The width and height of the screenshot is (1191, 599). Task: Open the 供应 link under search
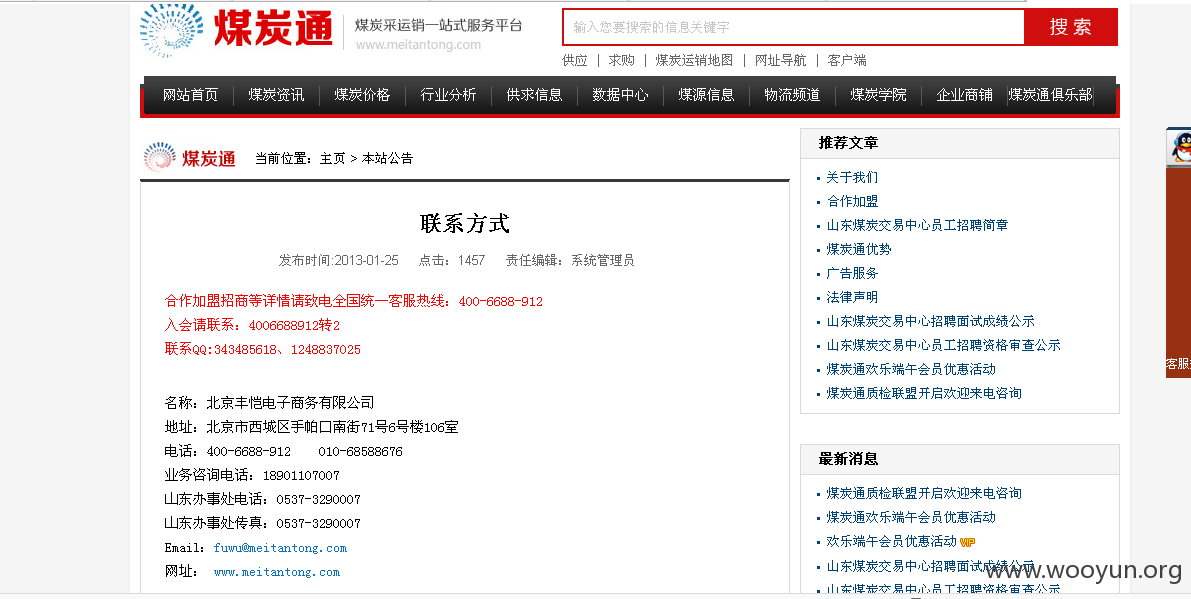pyautogui.click(x=575, y=60)
